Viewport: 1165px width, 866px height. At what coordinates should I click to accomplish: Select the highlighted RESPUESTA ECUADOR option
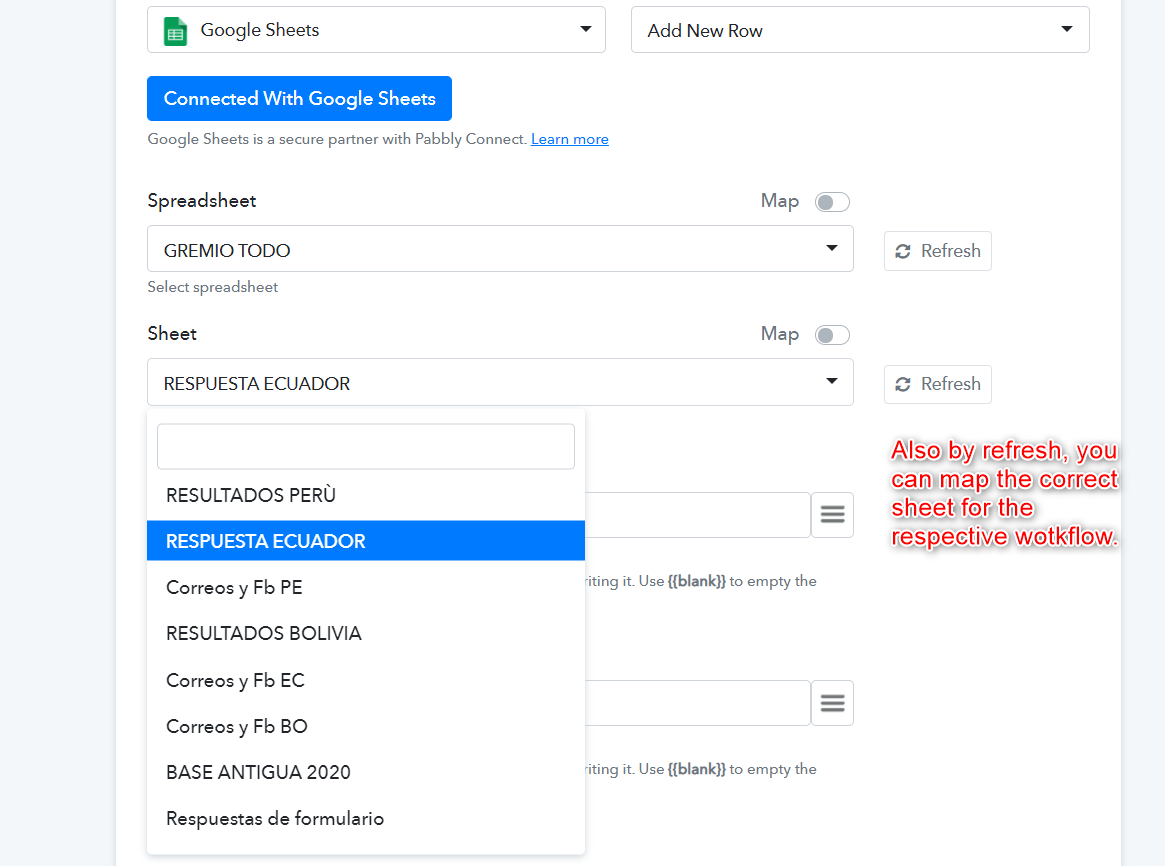366,541
